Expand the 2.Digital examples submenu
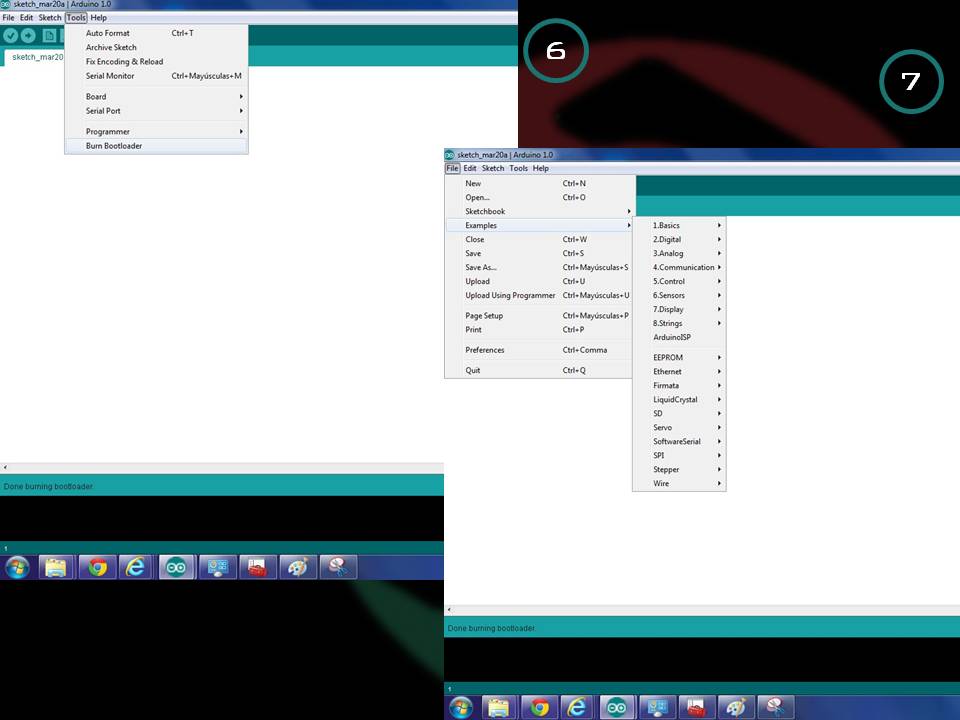The width and height of the screenshot is (960, 720). tap(679, 239)
